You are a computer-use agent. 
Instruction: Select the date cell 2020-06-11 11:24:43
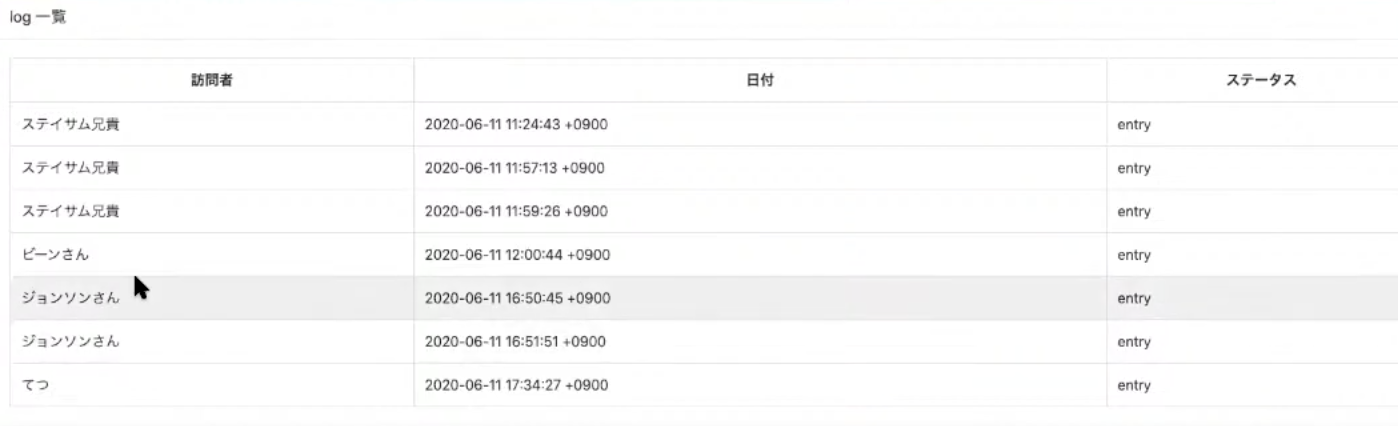point(516,125)
